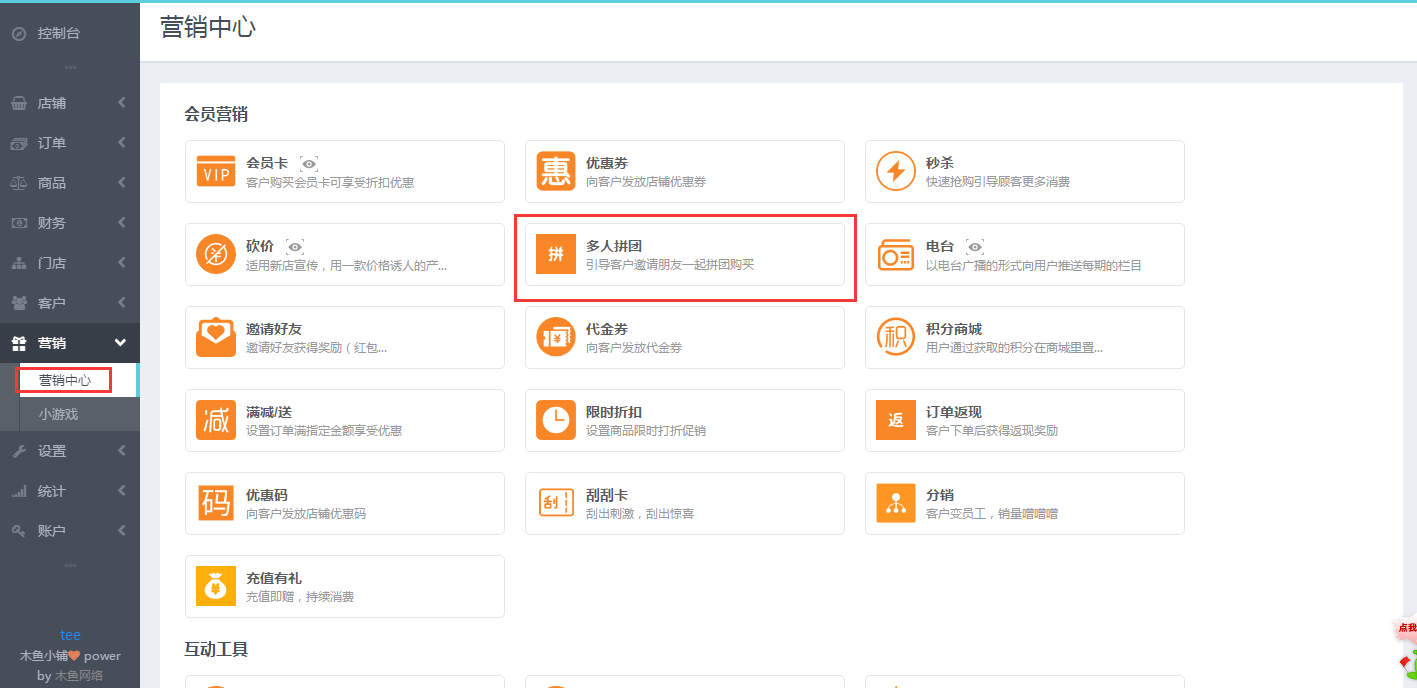Expand the 统计 menu chevron
The image size is (1417, 688).
click(121, 491)
